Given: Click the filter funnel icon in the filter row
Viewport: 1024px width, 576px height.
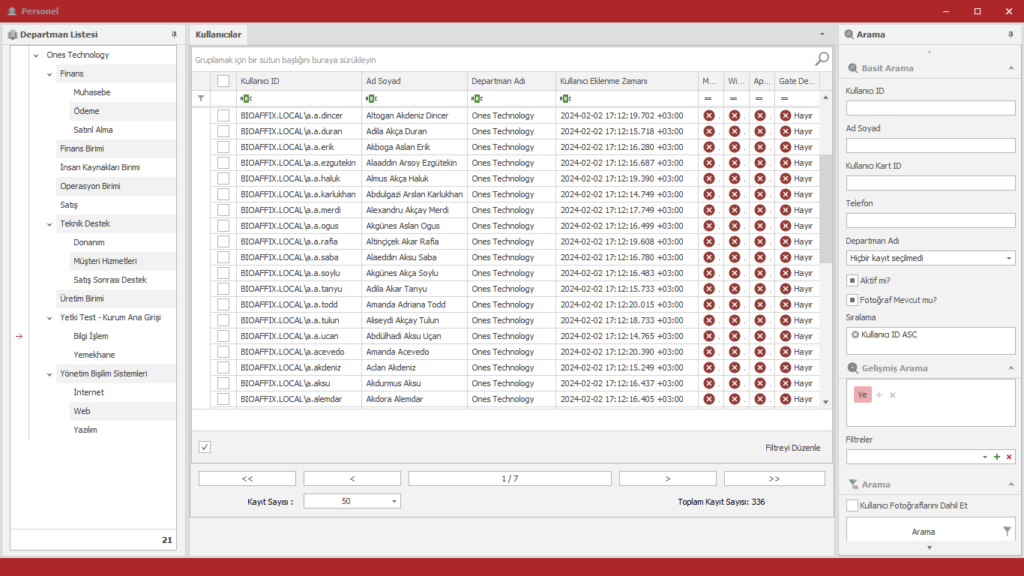Looking at the screenshot, I should (201, 99).
